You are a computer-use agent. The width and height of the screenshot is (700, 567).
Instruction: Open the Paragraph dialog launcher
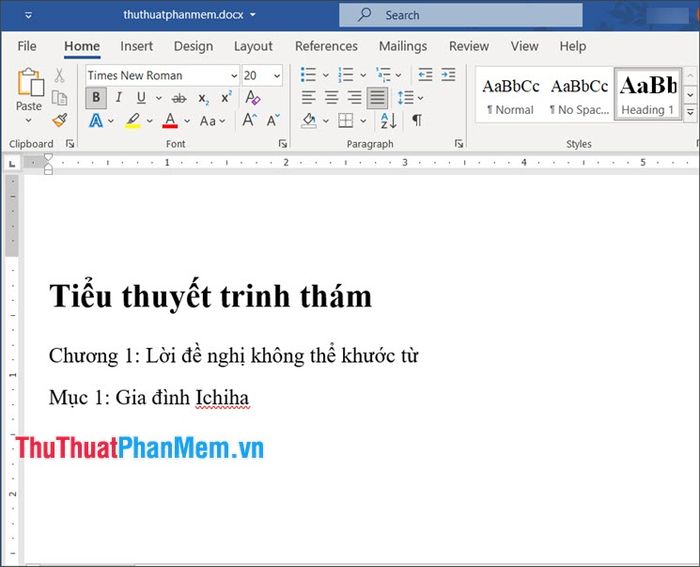pyautogui.click(x=458, y=143)
